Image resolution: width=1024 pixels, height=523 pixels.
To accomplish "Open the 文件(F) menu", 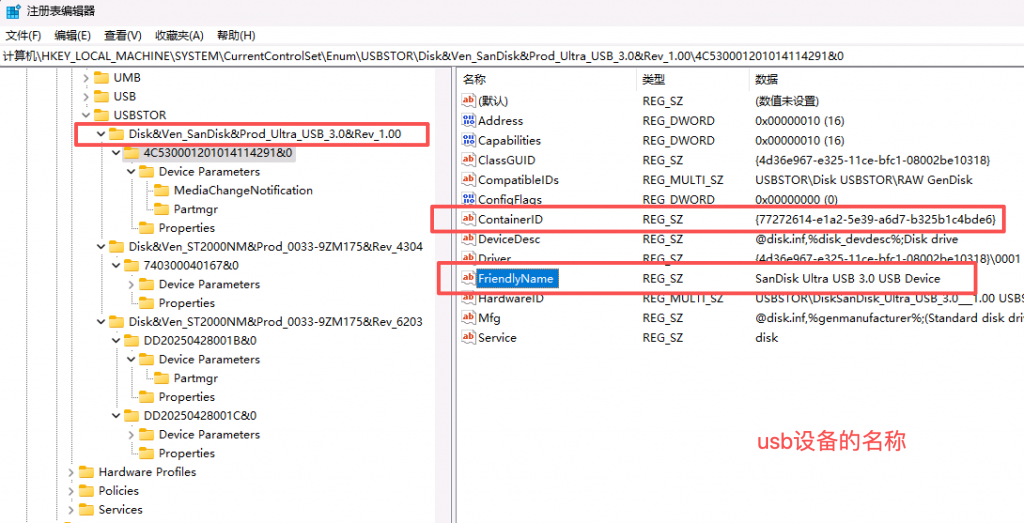I will click(23, 35).
